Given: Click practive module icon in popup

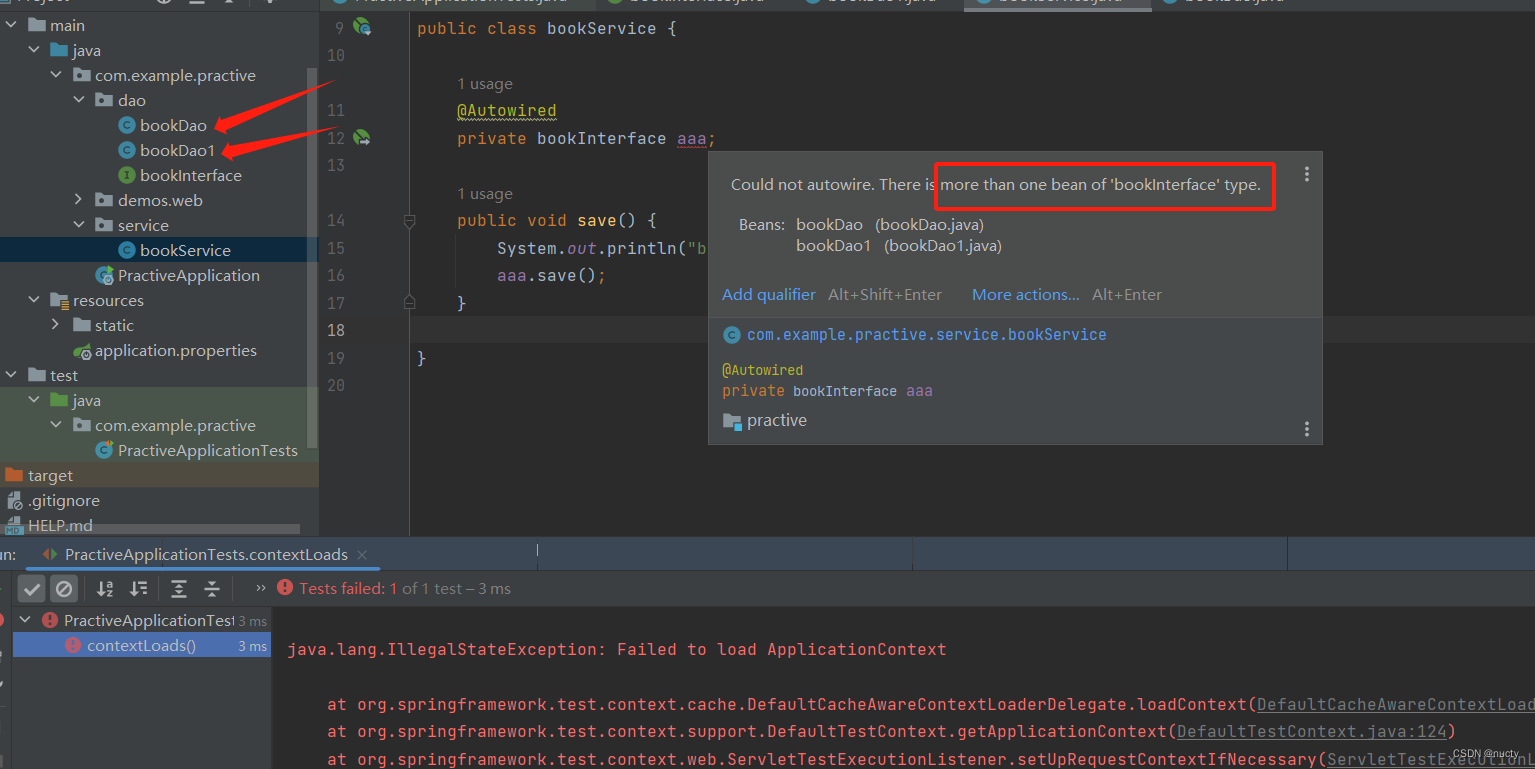Looking at the screenshot, I should tap(732, 421).
